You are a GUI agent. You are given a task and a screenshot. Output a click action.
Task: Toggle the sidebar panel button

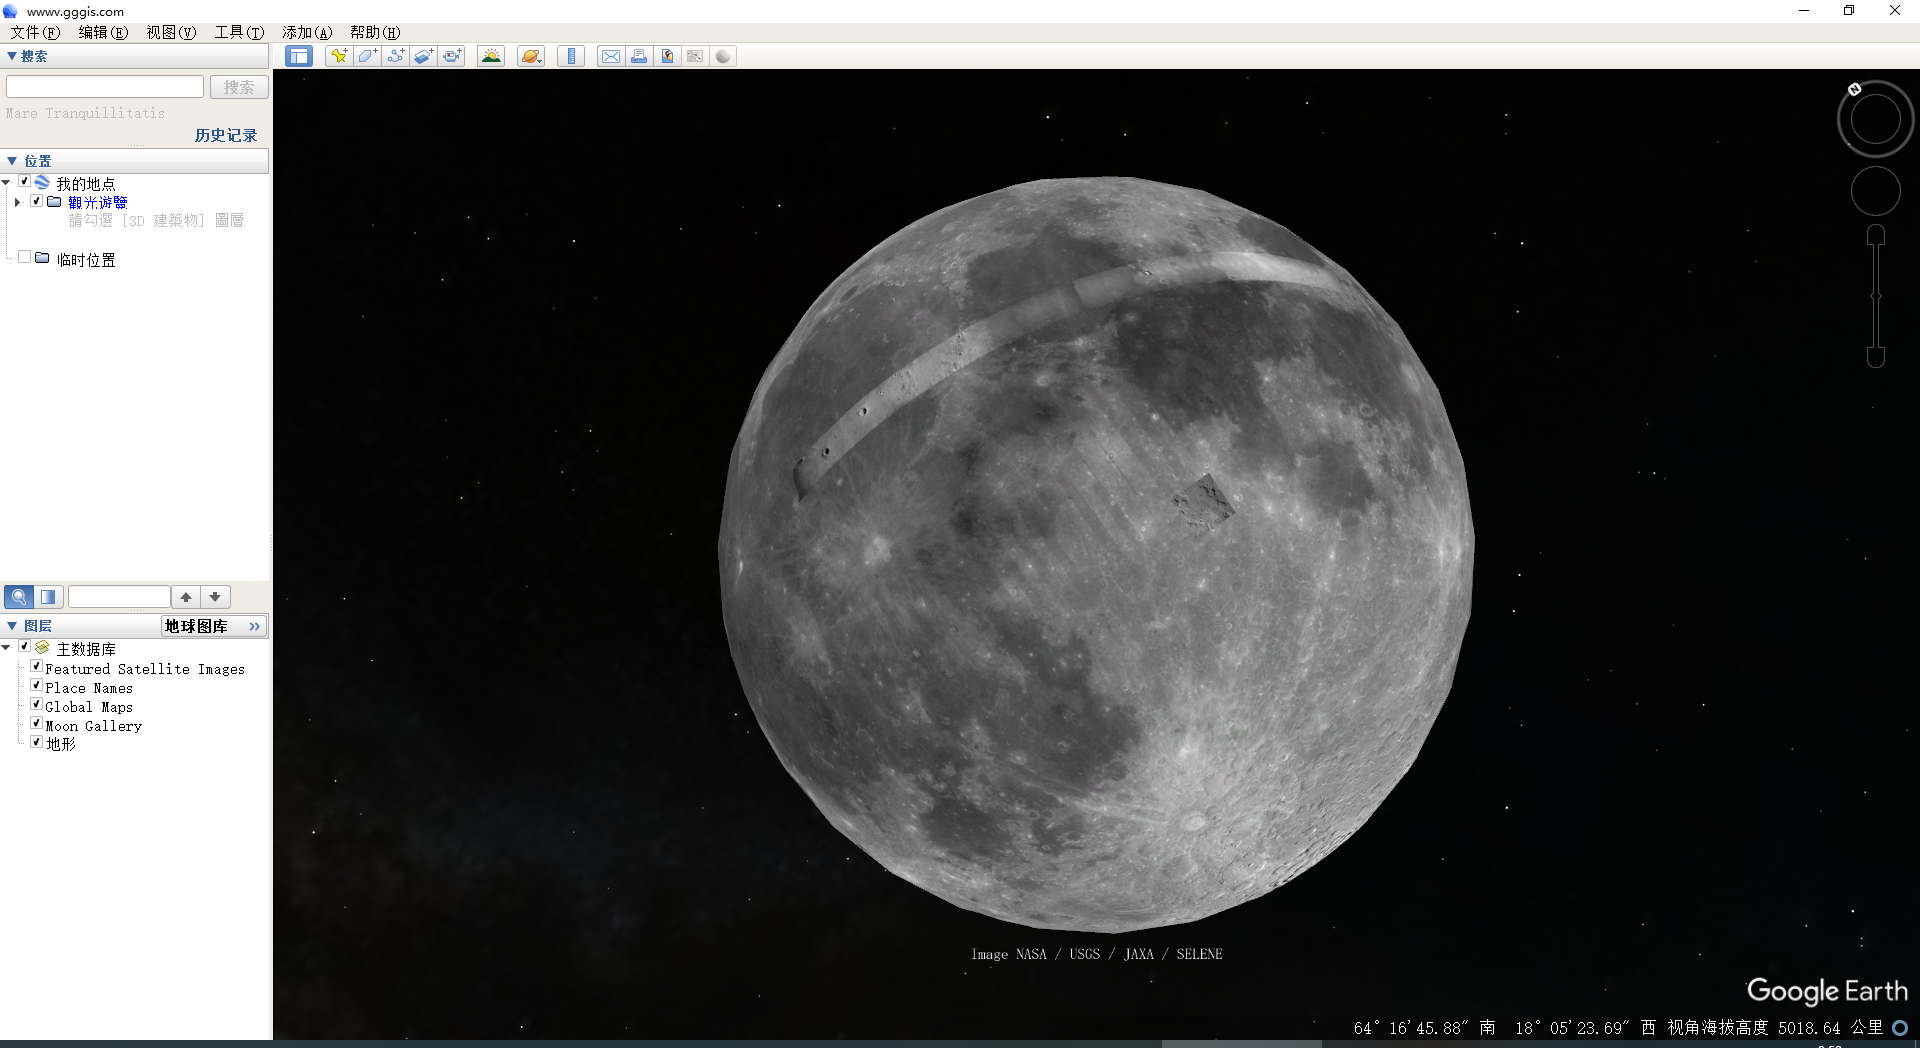(x=298, y=56)
